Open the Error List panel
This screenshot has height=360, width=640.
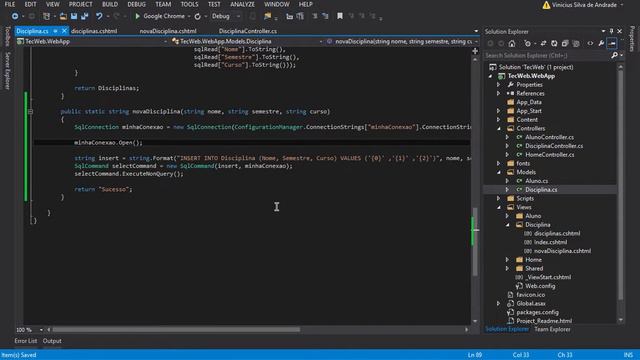pos(26,341)
